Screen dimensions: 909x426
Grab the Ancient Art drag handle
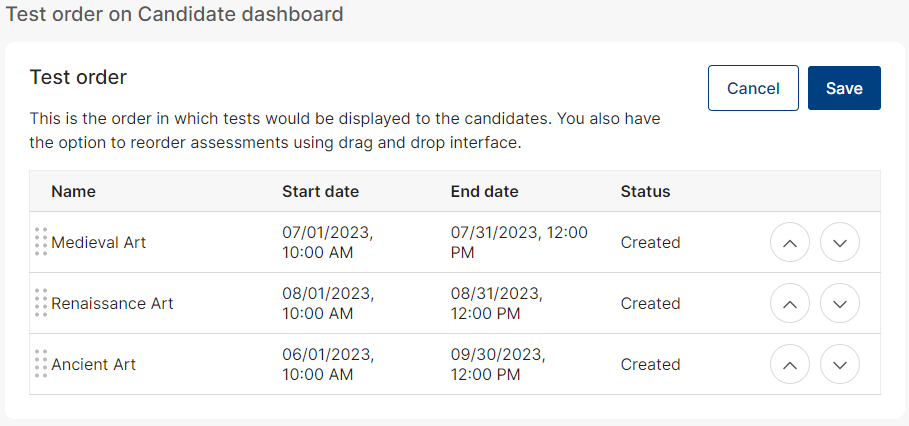[41, 363]
